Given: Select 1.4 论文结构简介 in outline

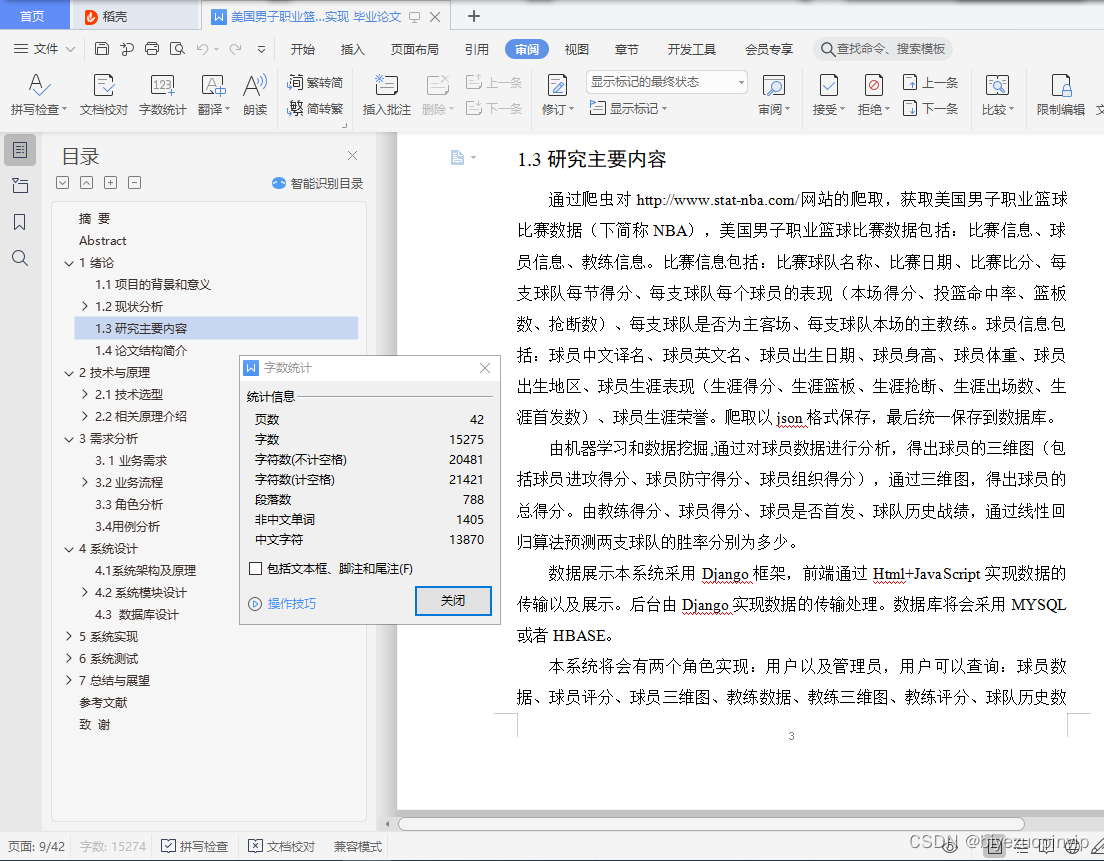Looking at the screenshot, I should point(141,351).
